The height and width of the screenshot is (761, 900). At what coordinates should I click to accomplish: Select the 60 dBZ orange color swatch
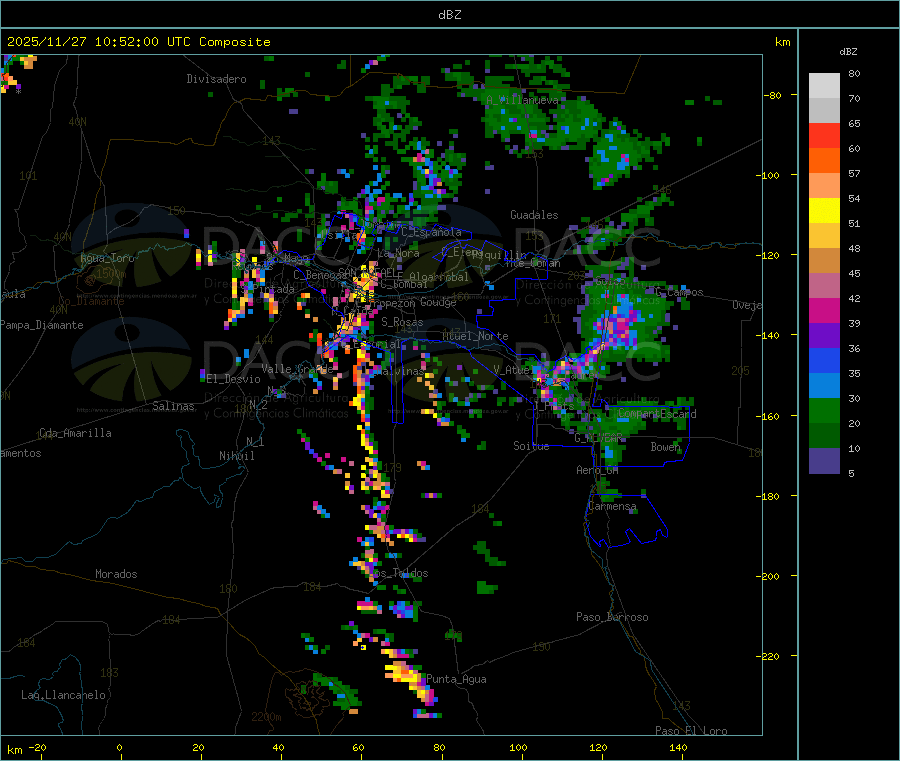[x=824, y=161]
